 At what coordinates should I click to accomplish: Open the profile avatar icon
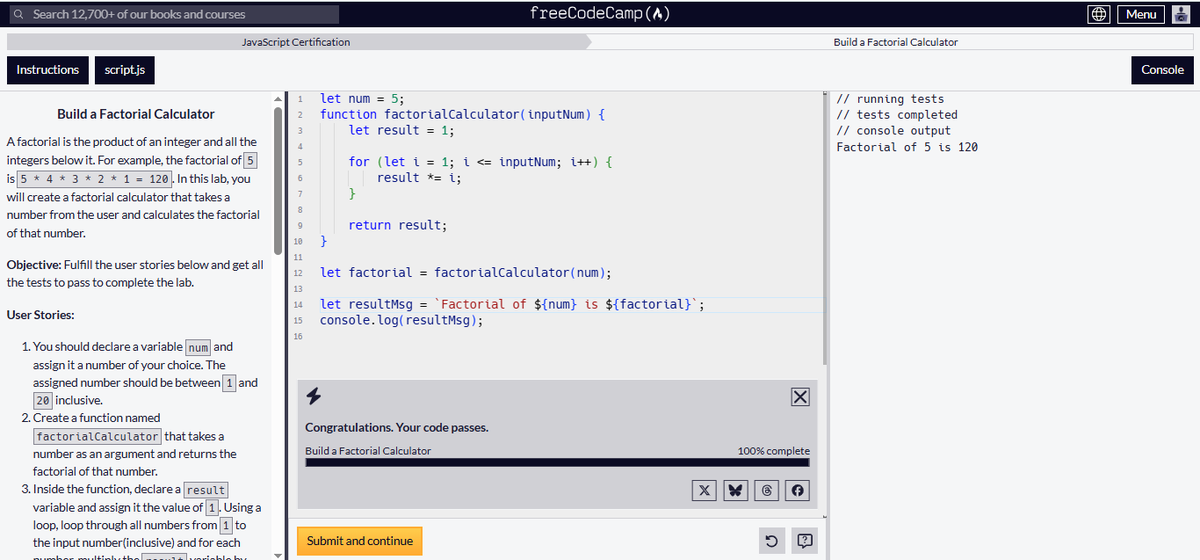tap(1180, 14)
